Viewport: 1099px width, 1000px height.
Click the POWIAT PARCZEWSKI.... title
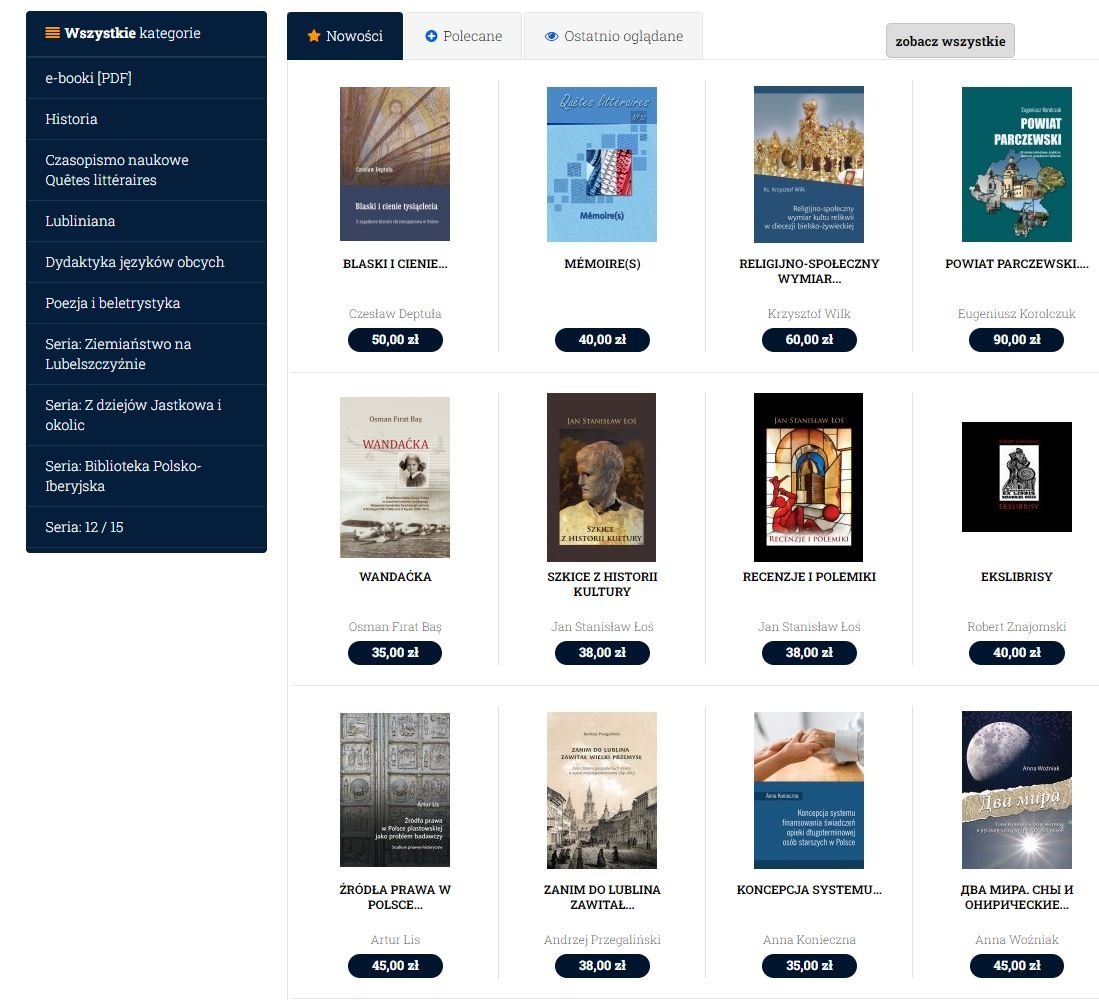pos(1016,264)
